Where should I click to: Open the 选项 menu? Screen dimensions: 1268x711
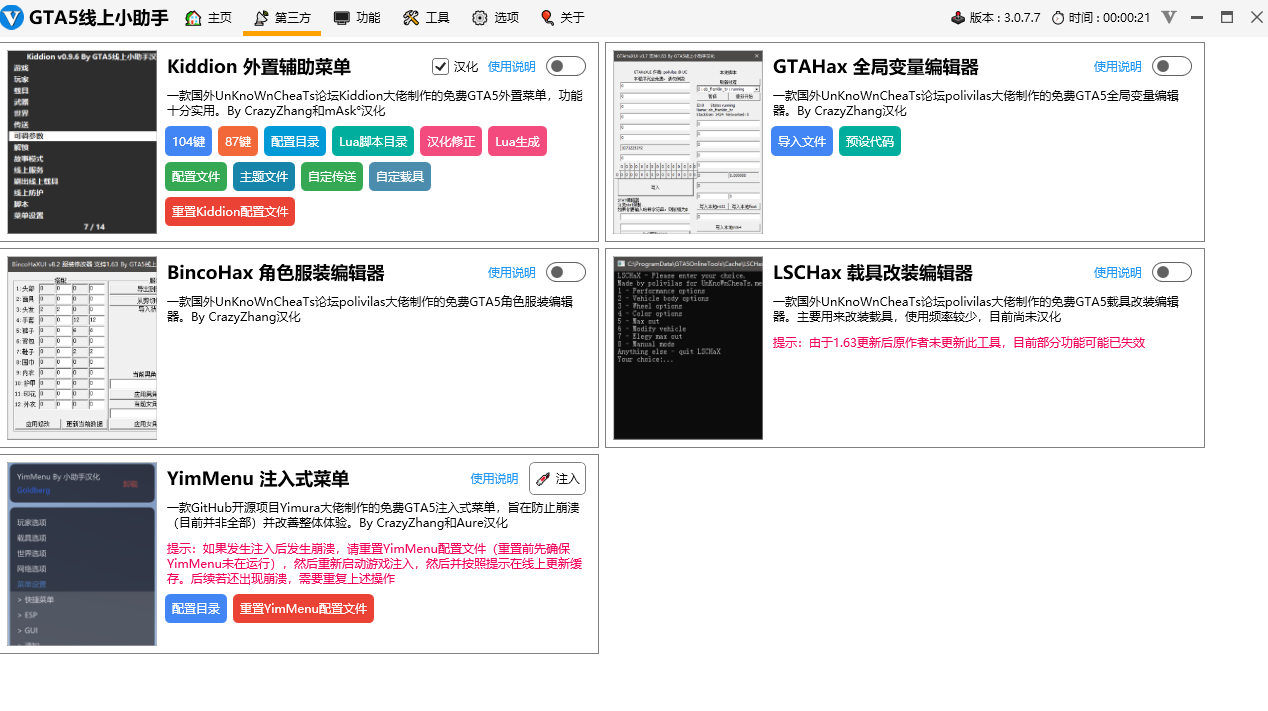pyautogui.click(x=495, y=17)
